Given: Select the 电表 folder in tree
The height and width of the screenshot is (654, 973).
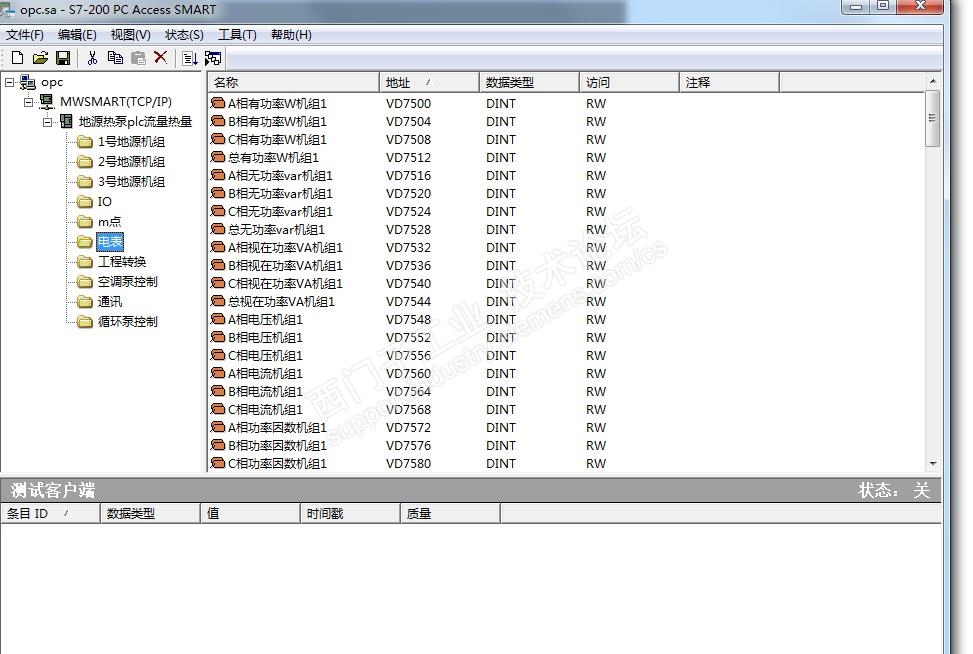Looking at the screenshot, I should [110, 241].
